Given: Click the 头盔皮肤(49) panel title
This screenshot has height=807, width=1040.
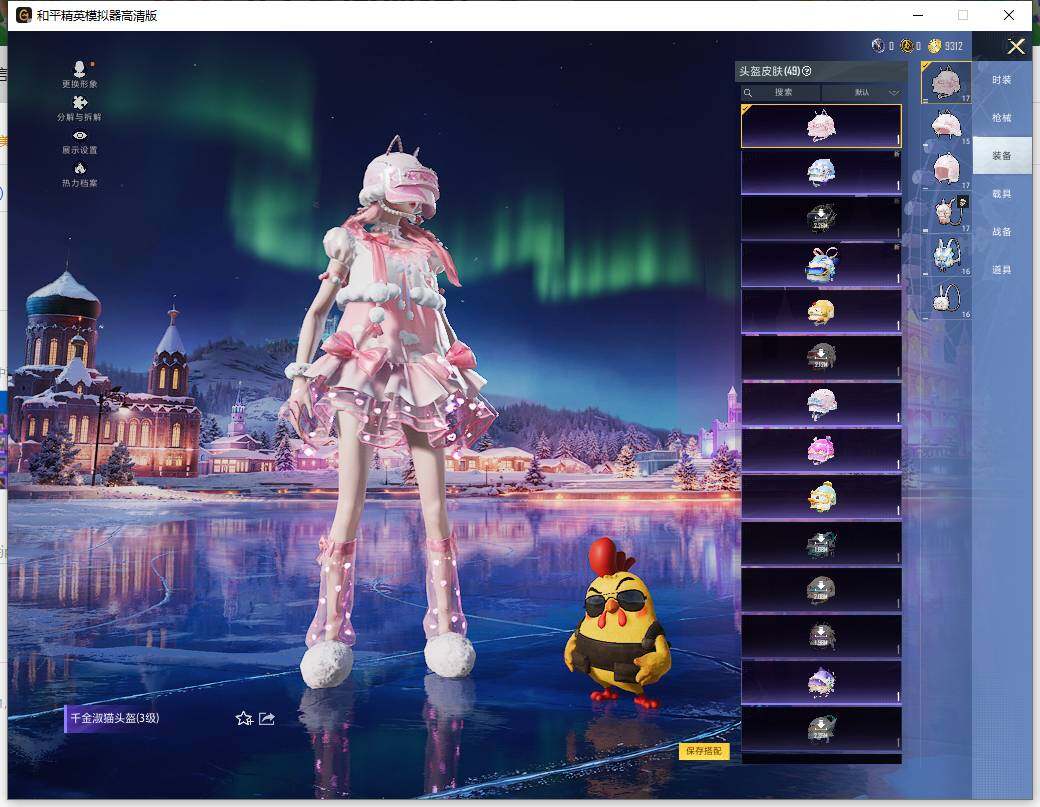Looking at the screenshot, I should click(769, 71).
